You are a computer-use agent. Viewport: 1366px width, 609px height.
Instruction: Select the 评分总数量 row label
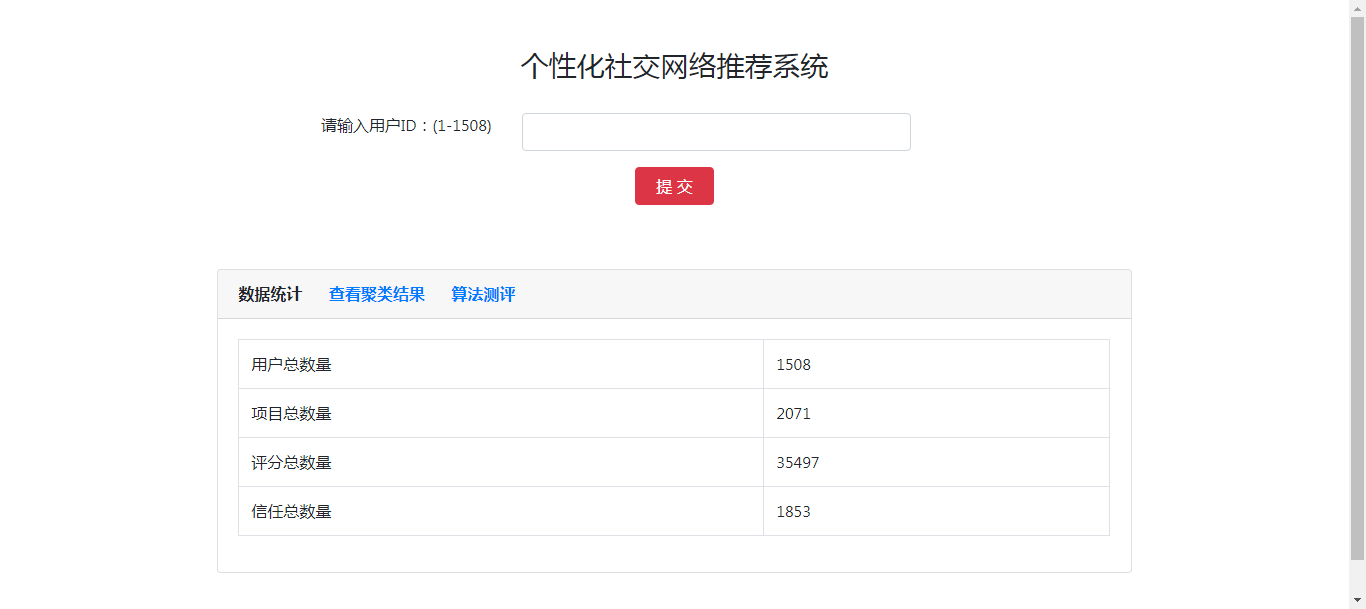click(x=292, y=463)
